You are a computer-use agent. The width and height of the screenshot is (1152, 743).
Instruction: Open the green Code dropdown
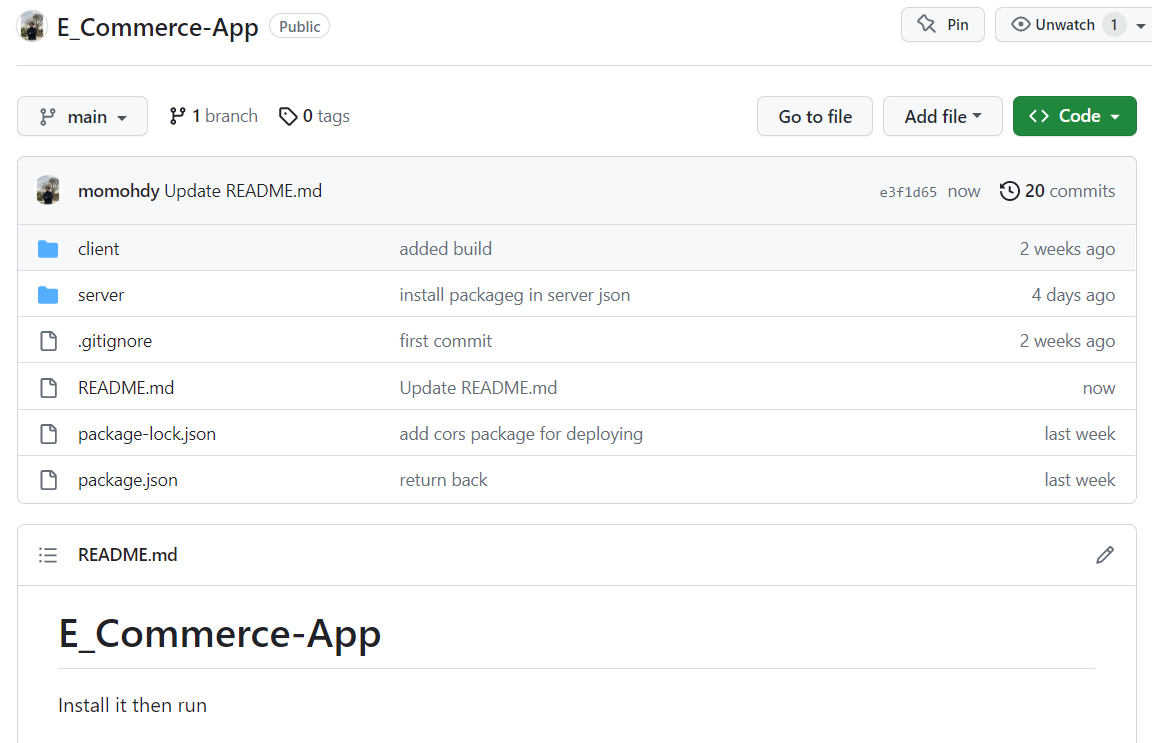(x=1074, y=117)
